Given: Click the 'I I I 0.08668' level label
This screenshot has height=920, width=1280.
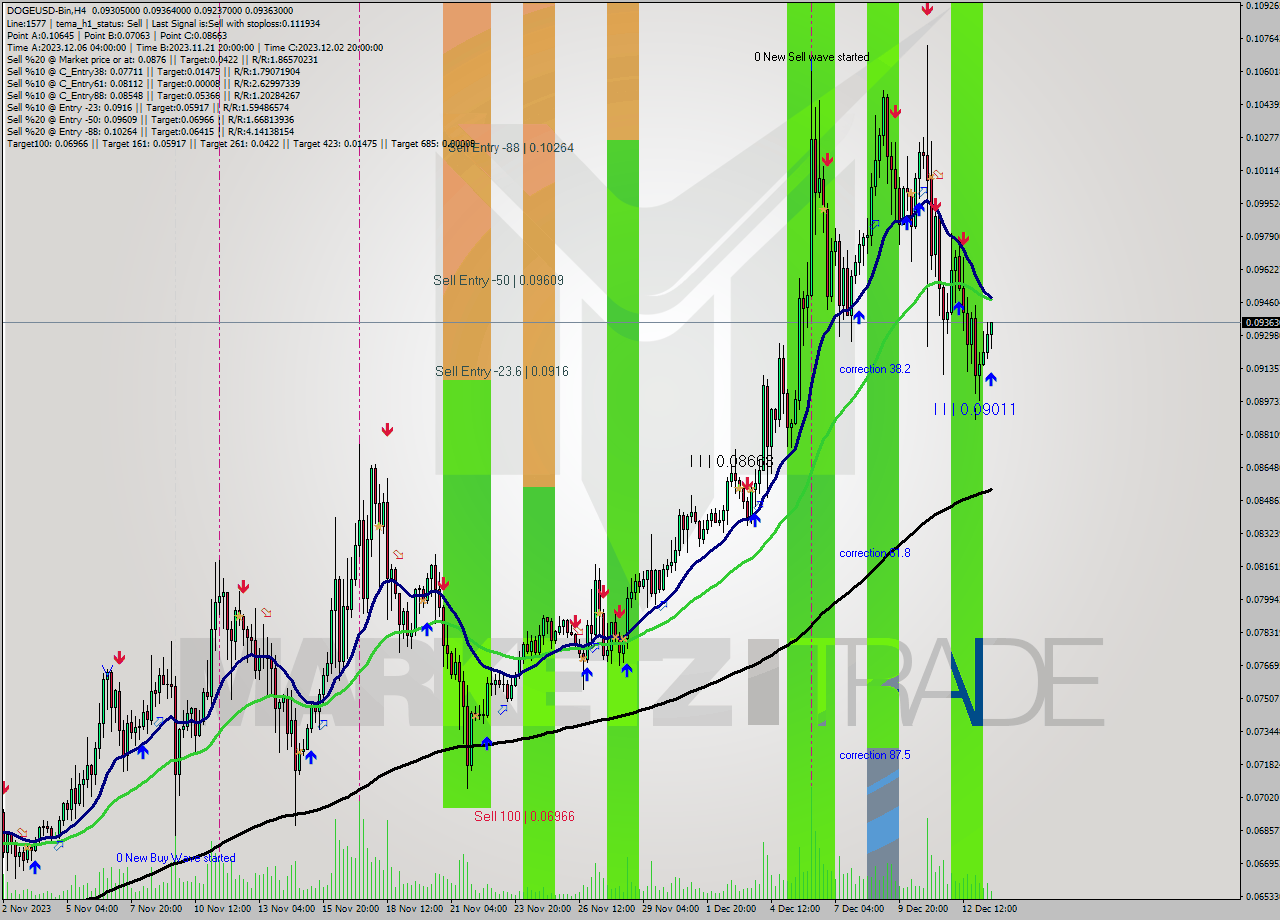Looking at the screenshot, I should (731, 461).
